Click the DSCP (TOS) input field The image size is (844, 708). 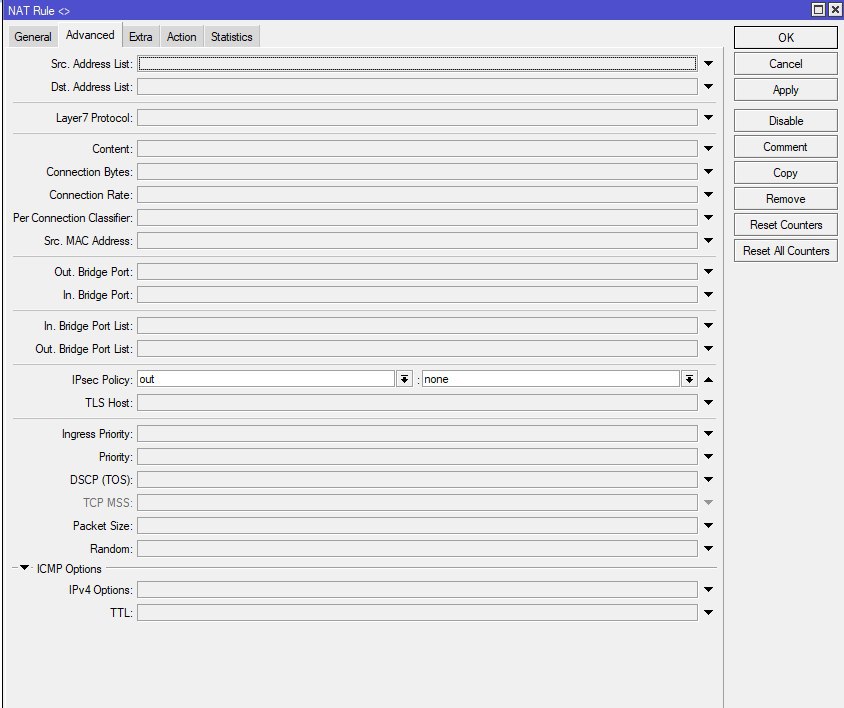pyautogui.click(x=417, y=479)
